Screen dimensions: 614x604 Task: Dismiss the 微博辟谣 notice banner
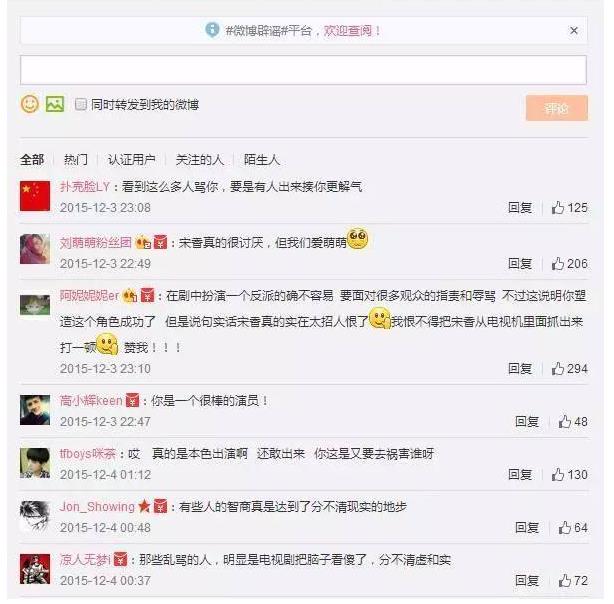(574, 31)
